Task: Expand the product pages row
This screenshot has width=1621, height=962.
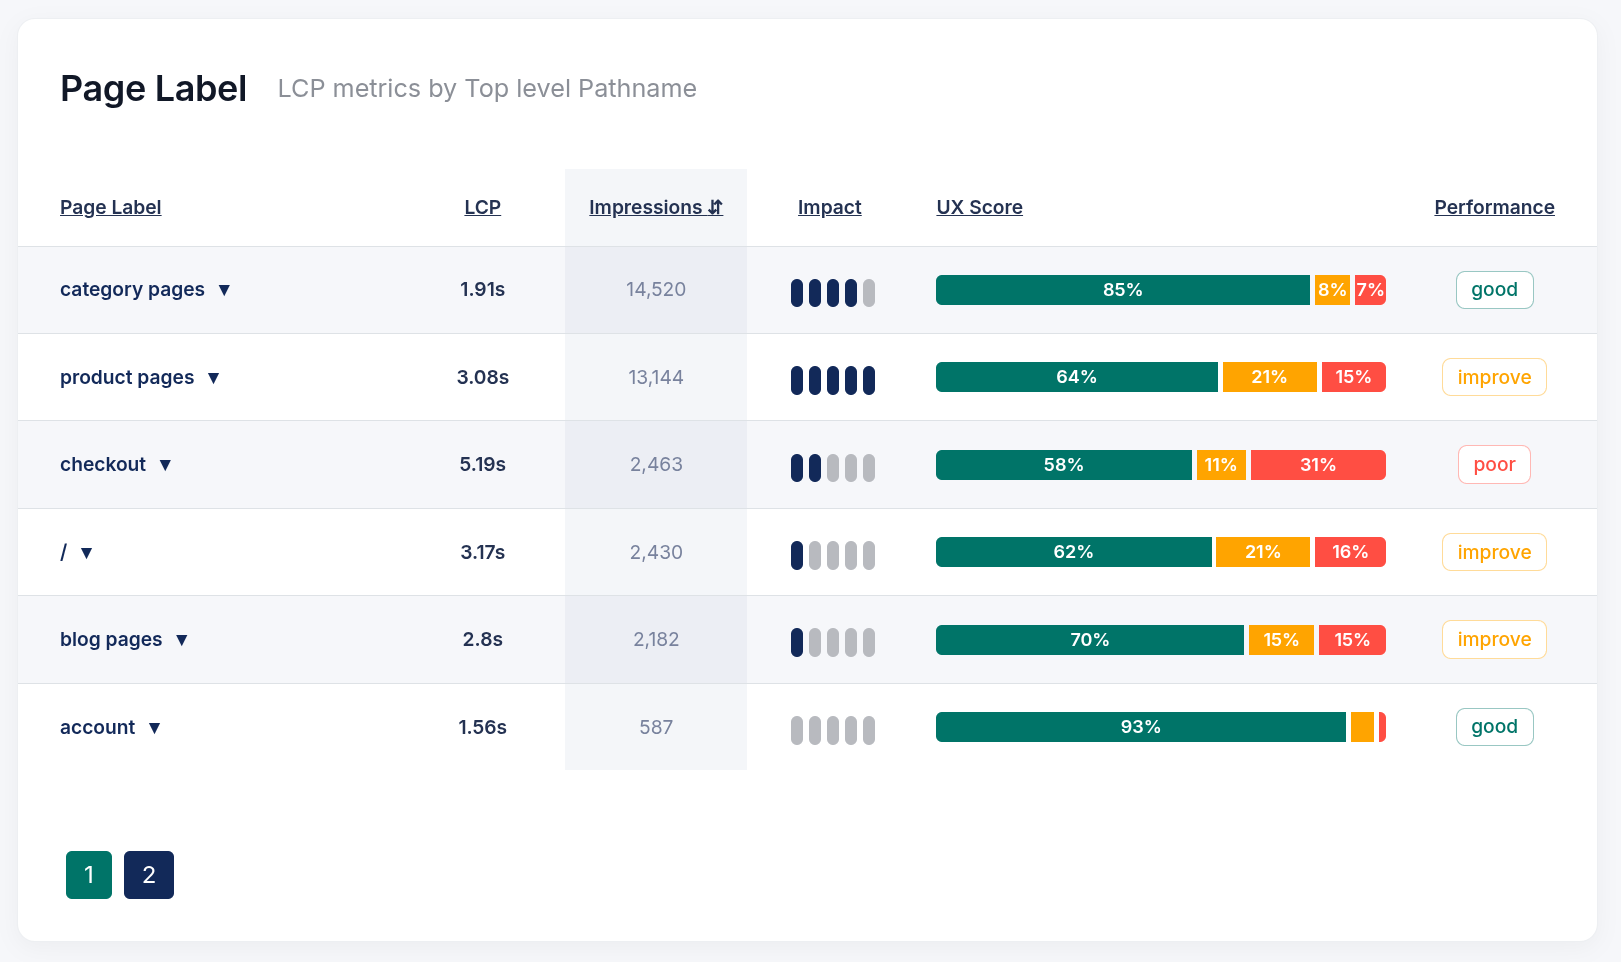Action: pos(213,378)
